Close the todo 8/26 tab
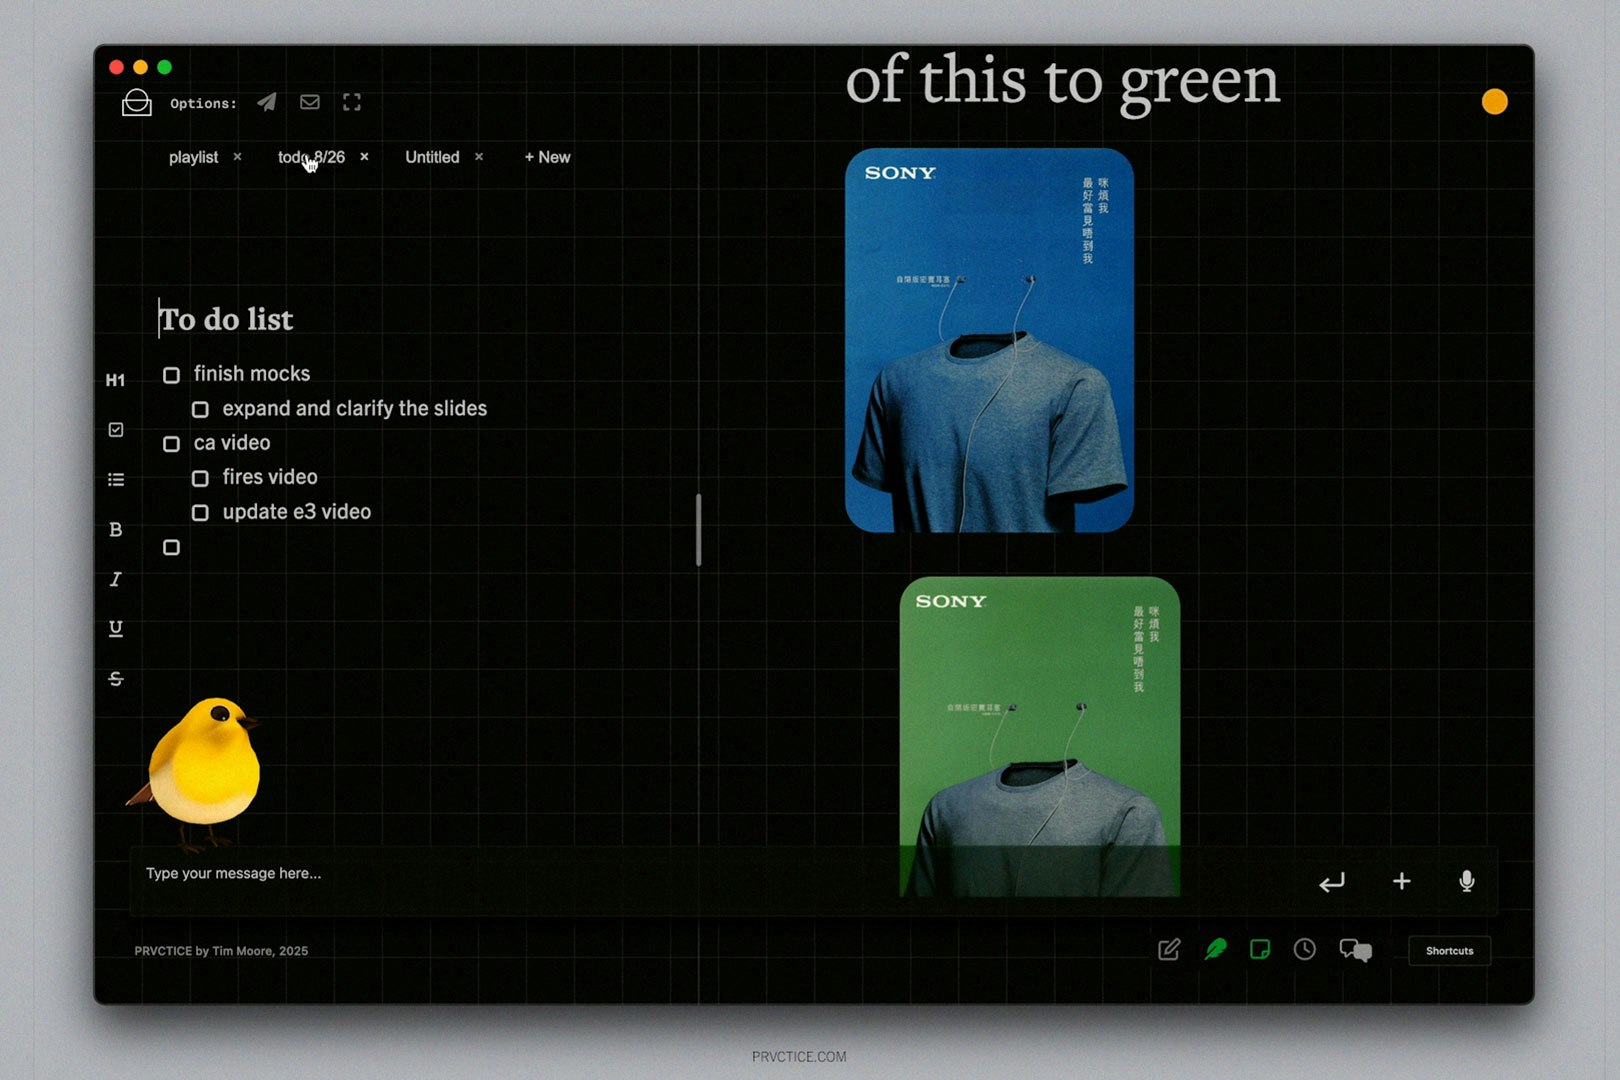1620x1080 pixels. [x=364, y=157]
